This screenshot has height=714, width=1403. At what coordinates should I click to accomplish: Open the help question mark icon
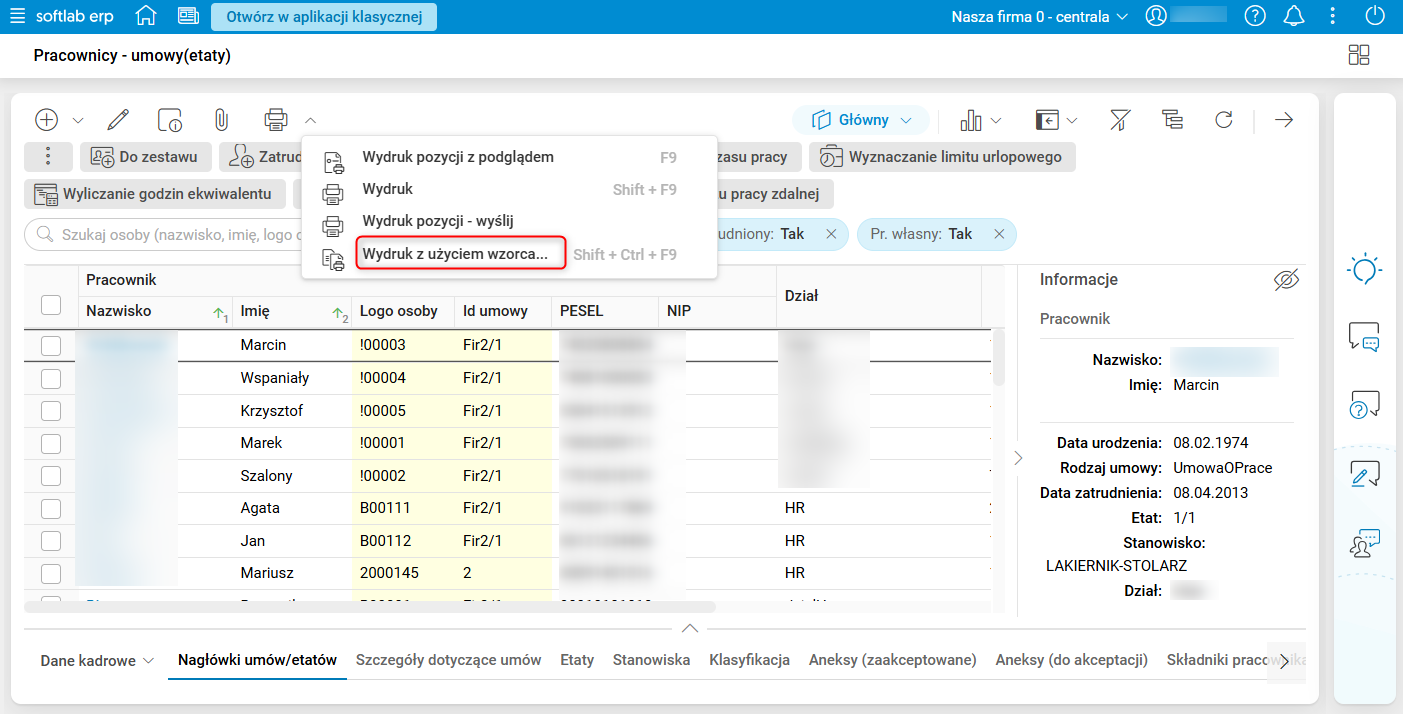(1254, 16)
